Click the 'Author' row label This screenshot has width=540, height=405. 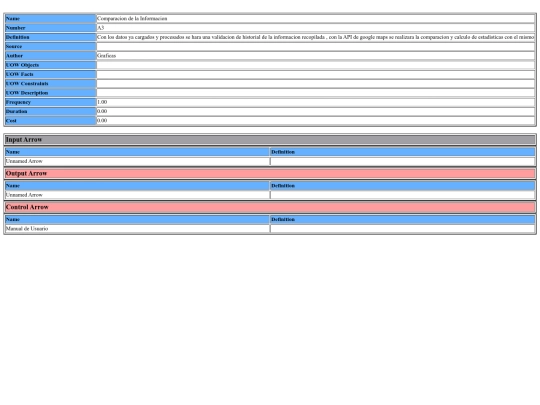(x=14, y=56)
